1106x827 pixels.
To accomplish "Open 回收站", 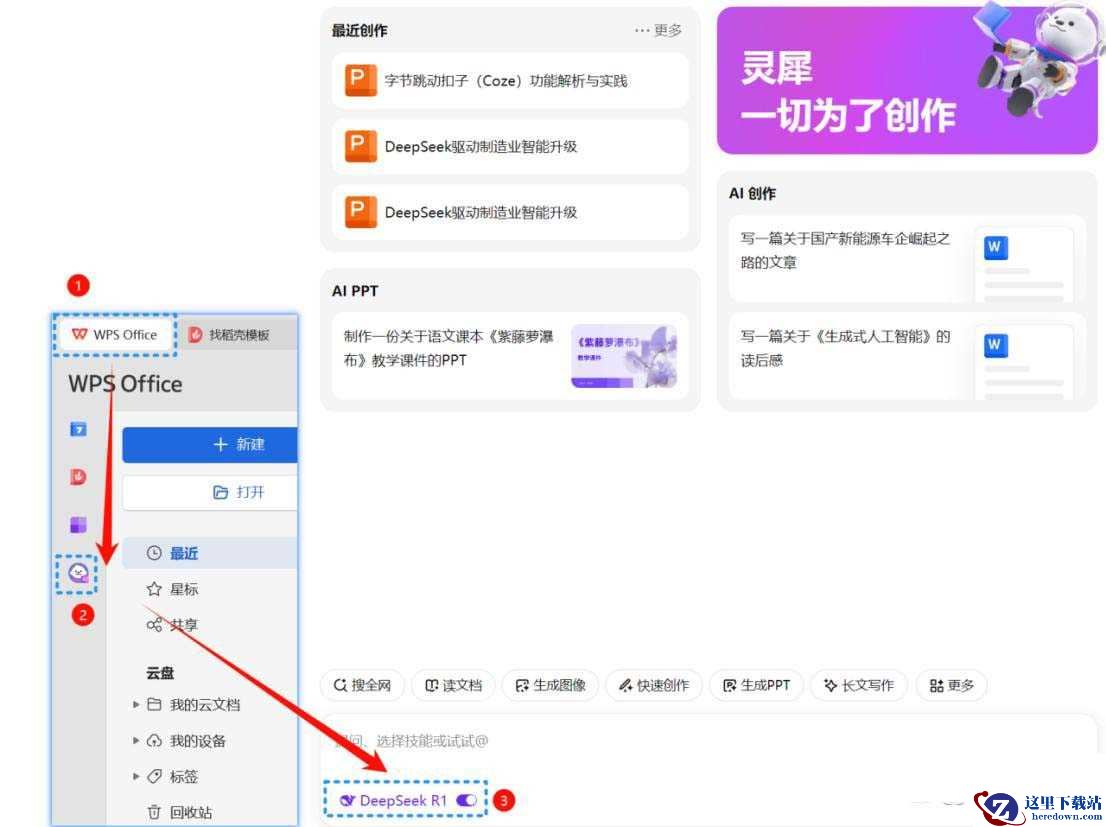I will pyautogui.click(x=190, y=813).
